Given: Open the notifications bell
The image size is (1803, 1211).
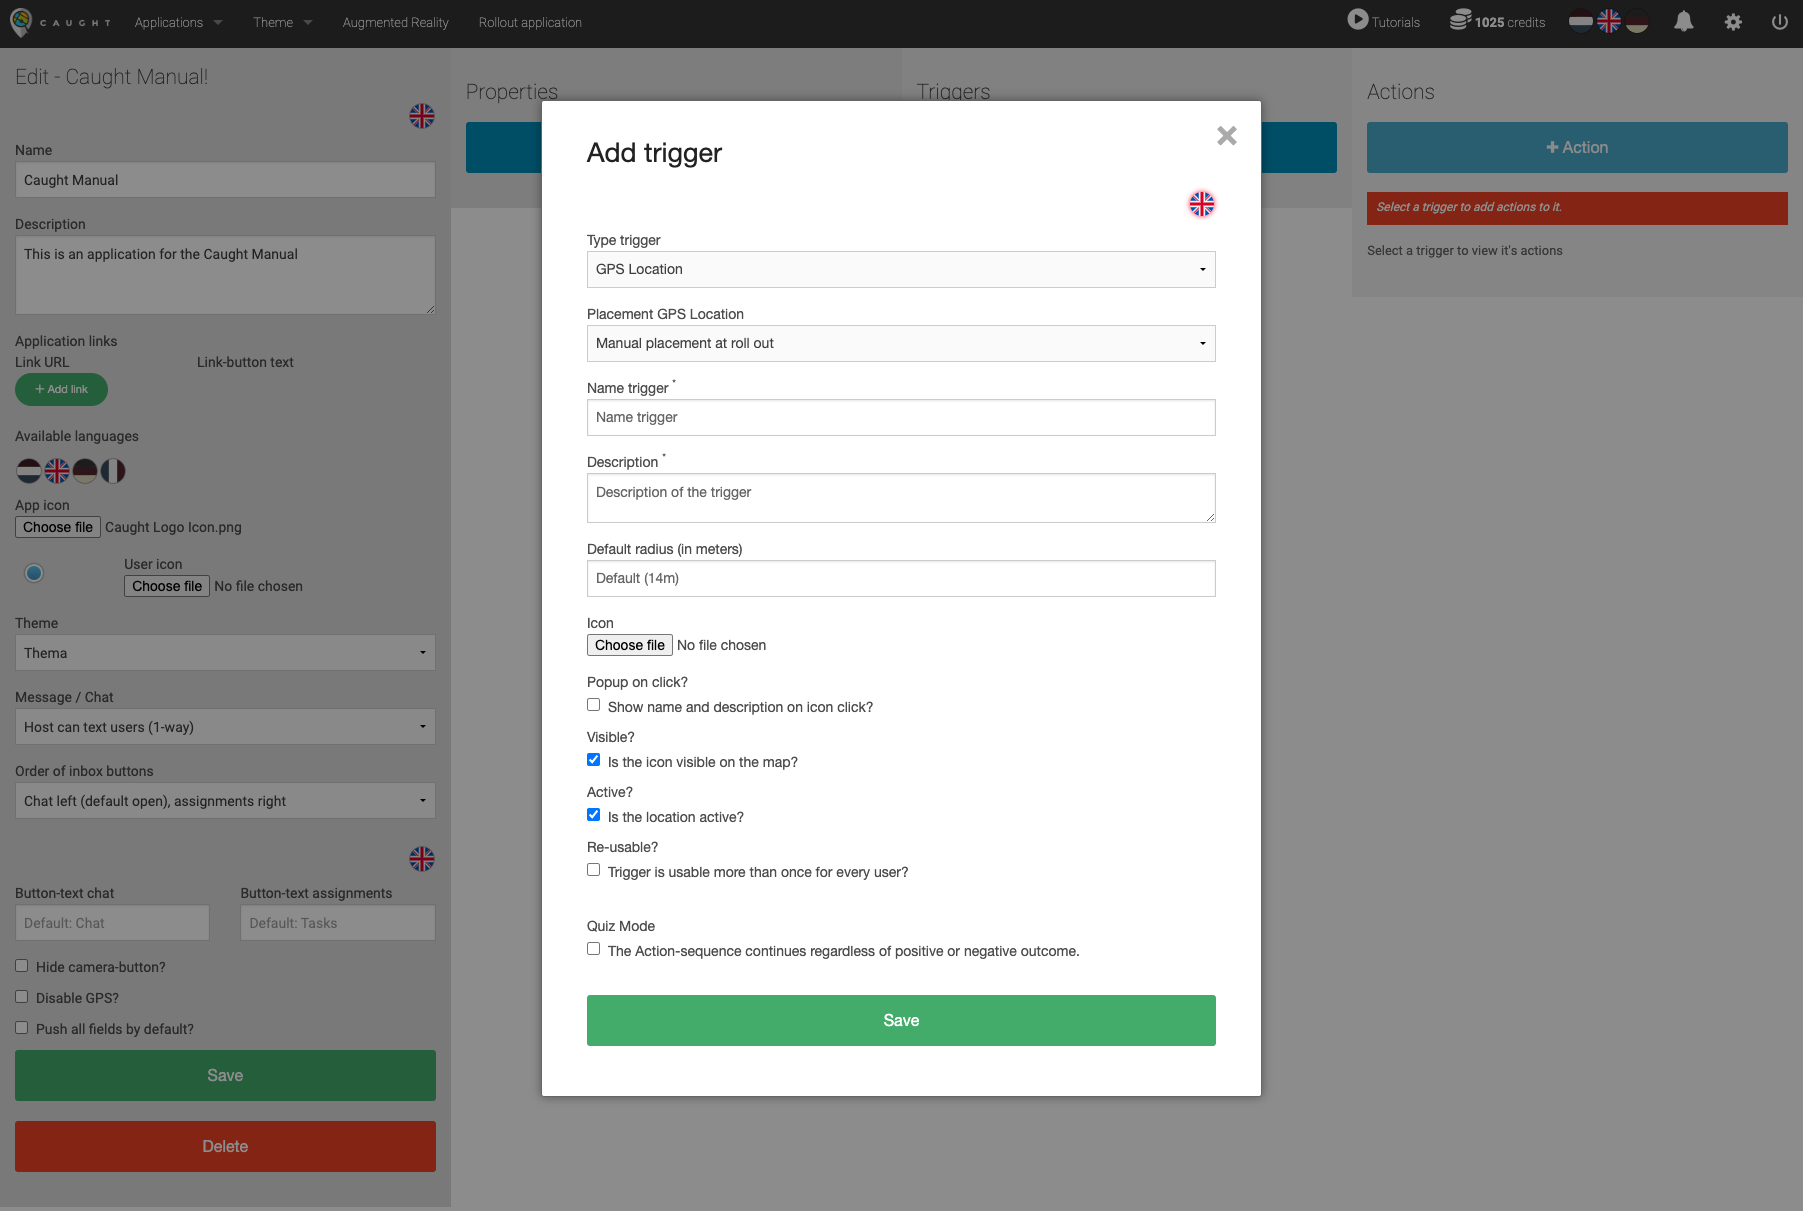Looking at the screenshot, I should tap(1684, 22).
